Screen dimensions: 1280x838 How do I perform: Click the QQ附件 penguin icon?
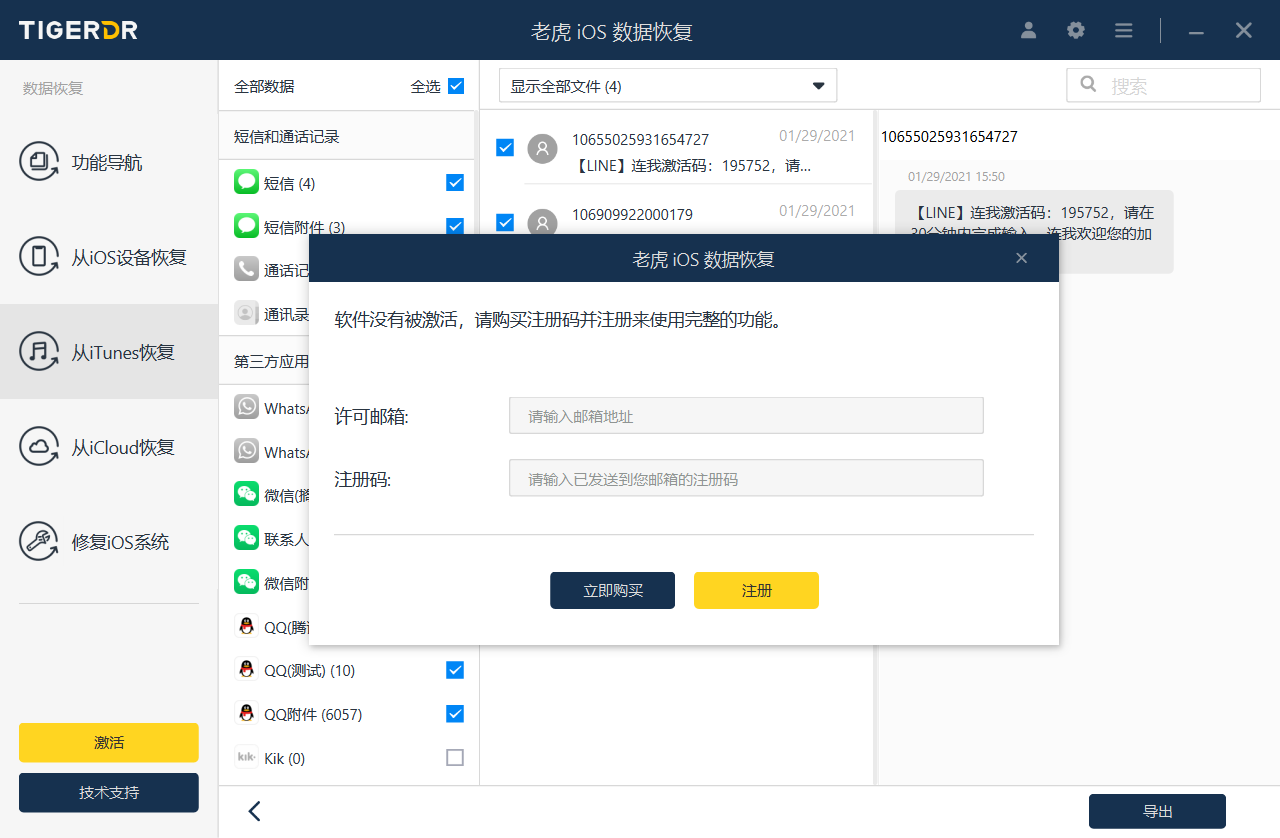pos(246,714)
